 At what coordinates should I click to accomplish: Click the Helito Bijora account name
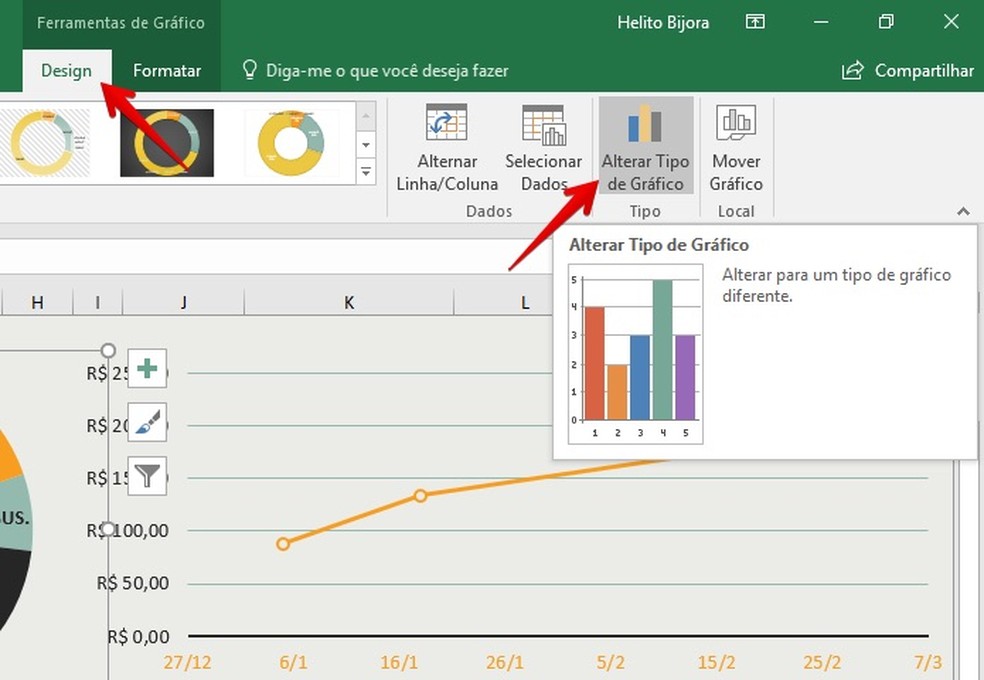coord(663,21)
